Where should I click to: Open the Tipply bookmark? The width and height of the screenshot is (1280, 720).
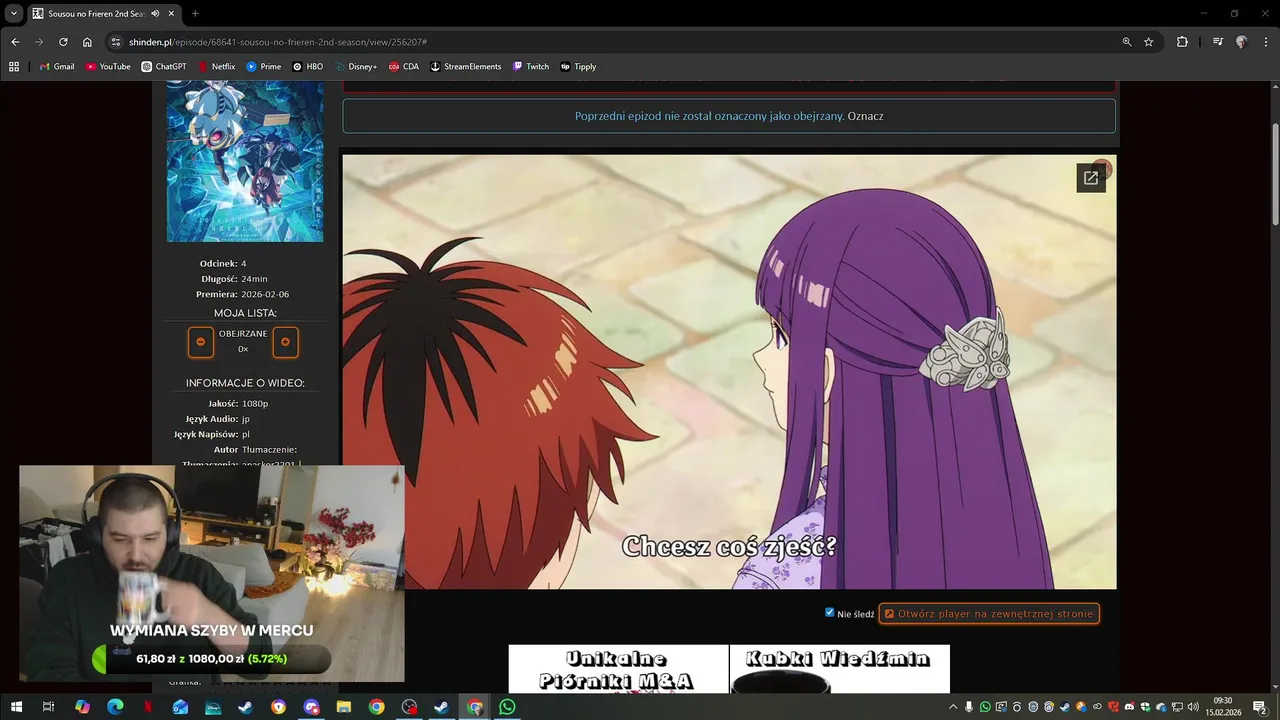point(579,67)
